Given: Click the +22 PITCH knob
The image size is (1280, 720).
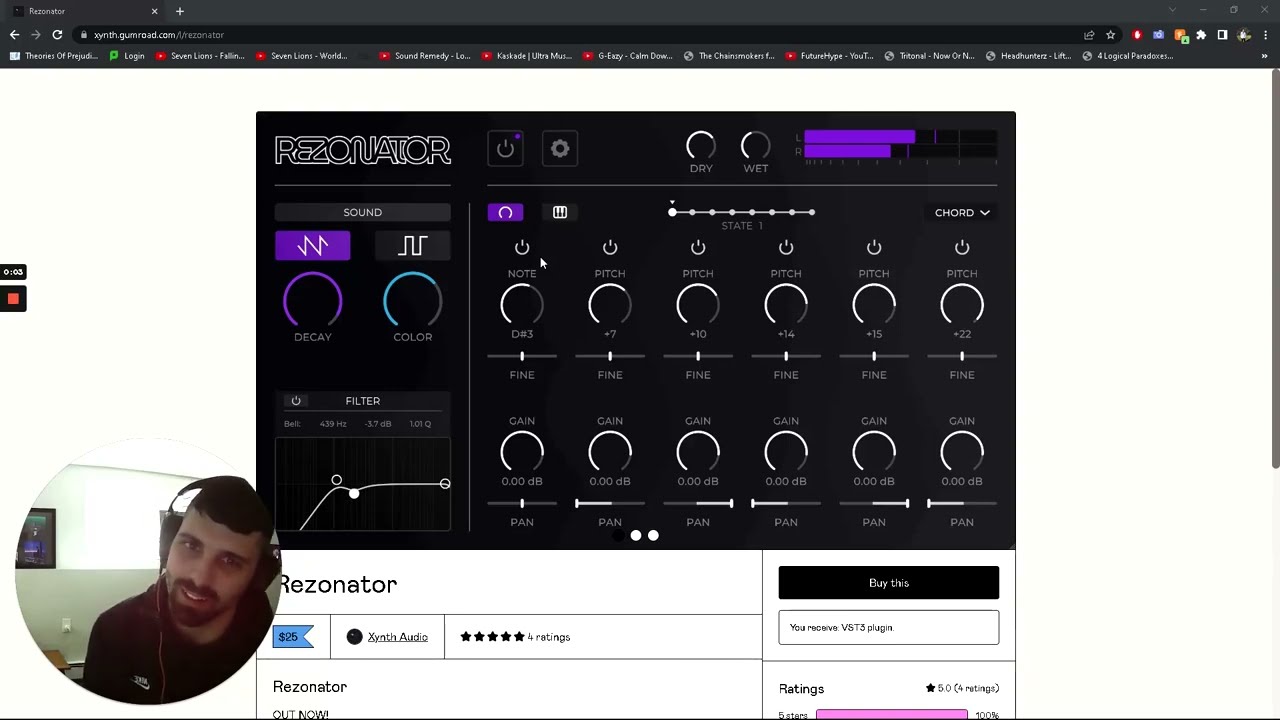Looking at the screenshot, I should click(962, 305).
